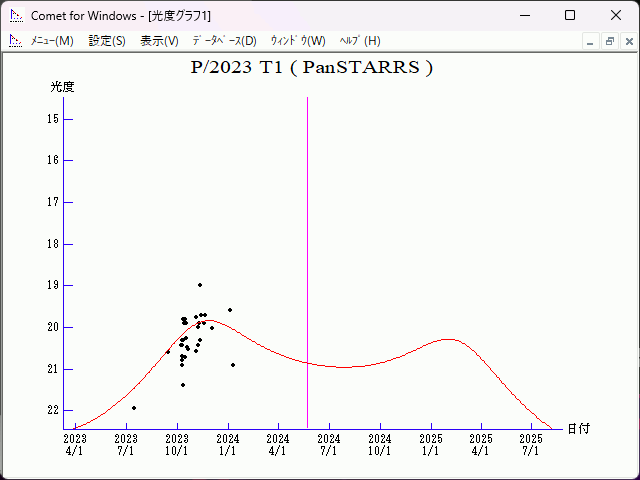
Task: Click the graph document icon in menu bar
Action: 15,41
